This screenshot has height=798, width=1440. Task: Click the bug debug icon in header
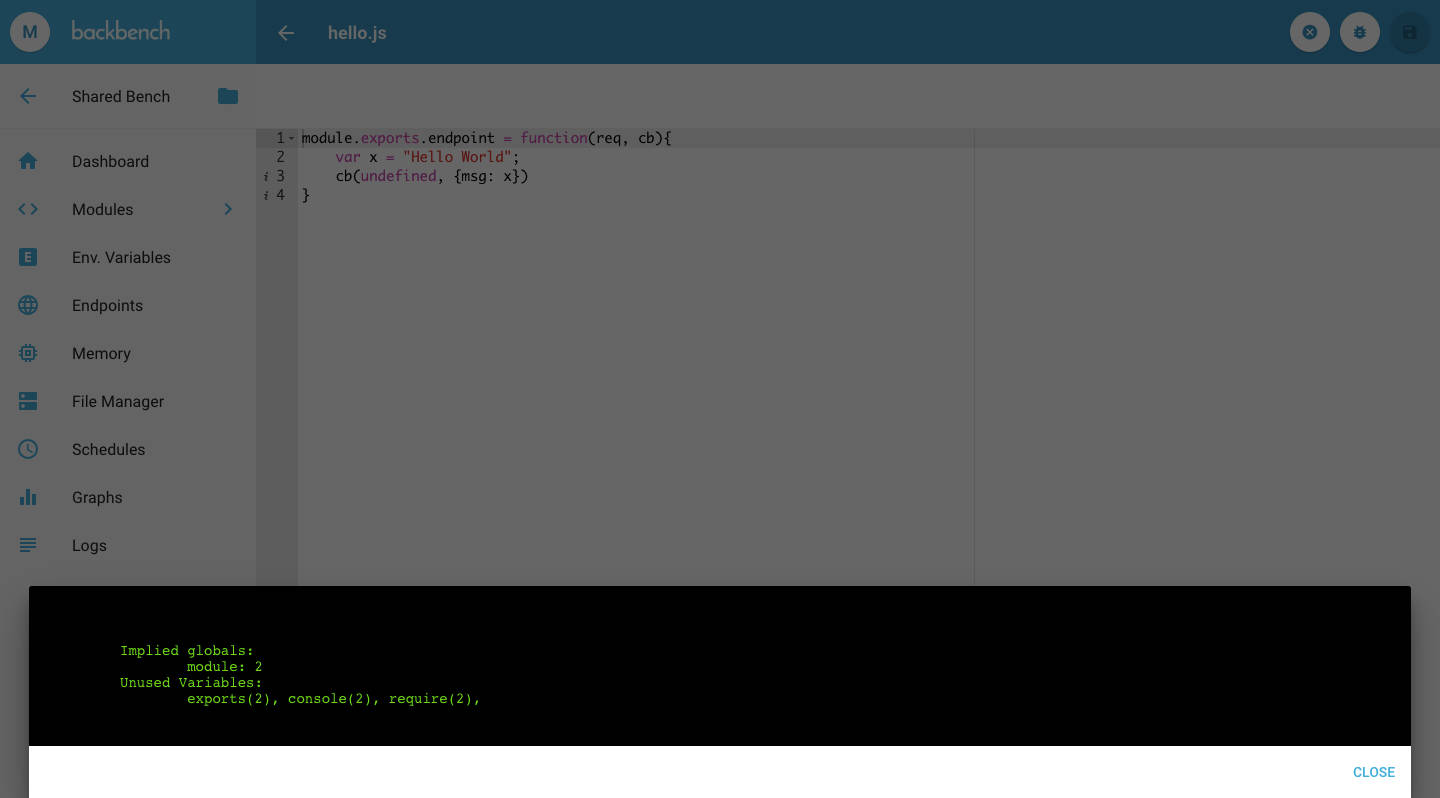1359,32
